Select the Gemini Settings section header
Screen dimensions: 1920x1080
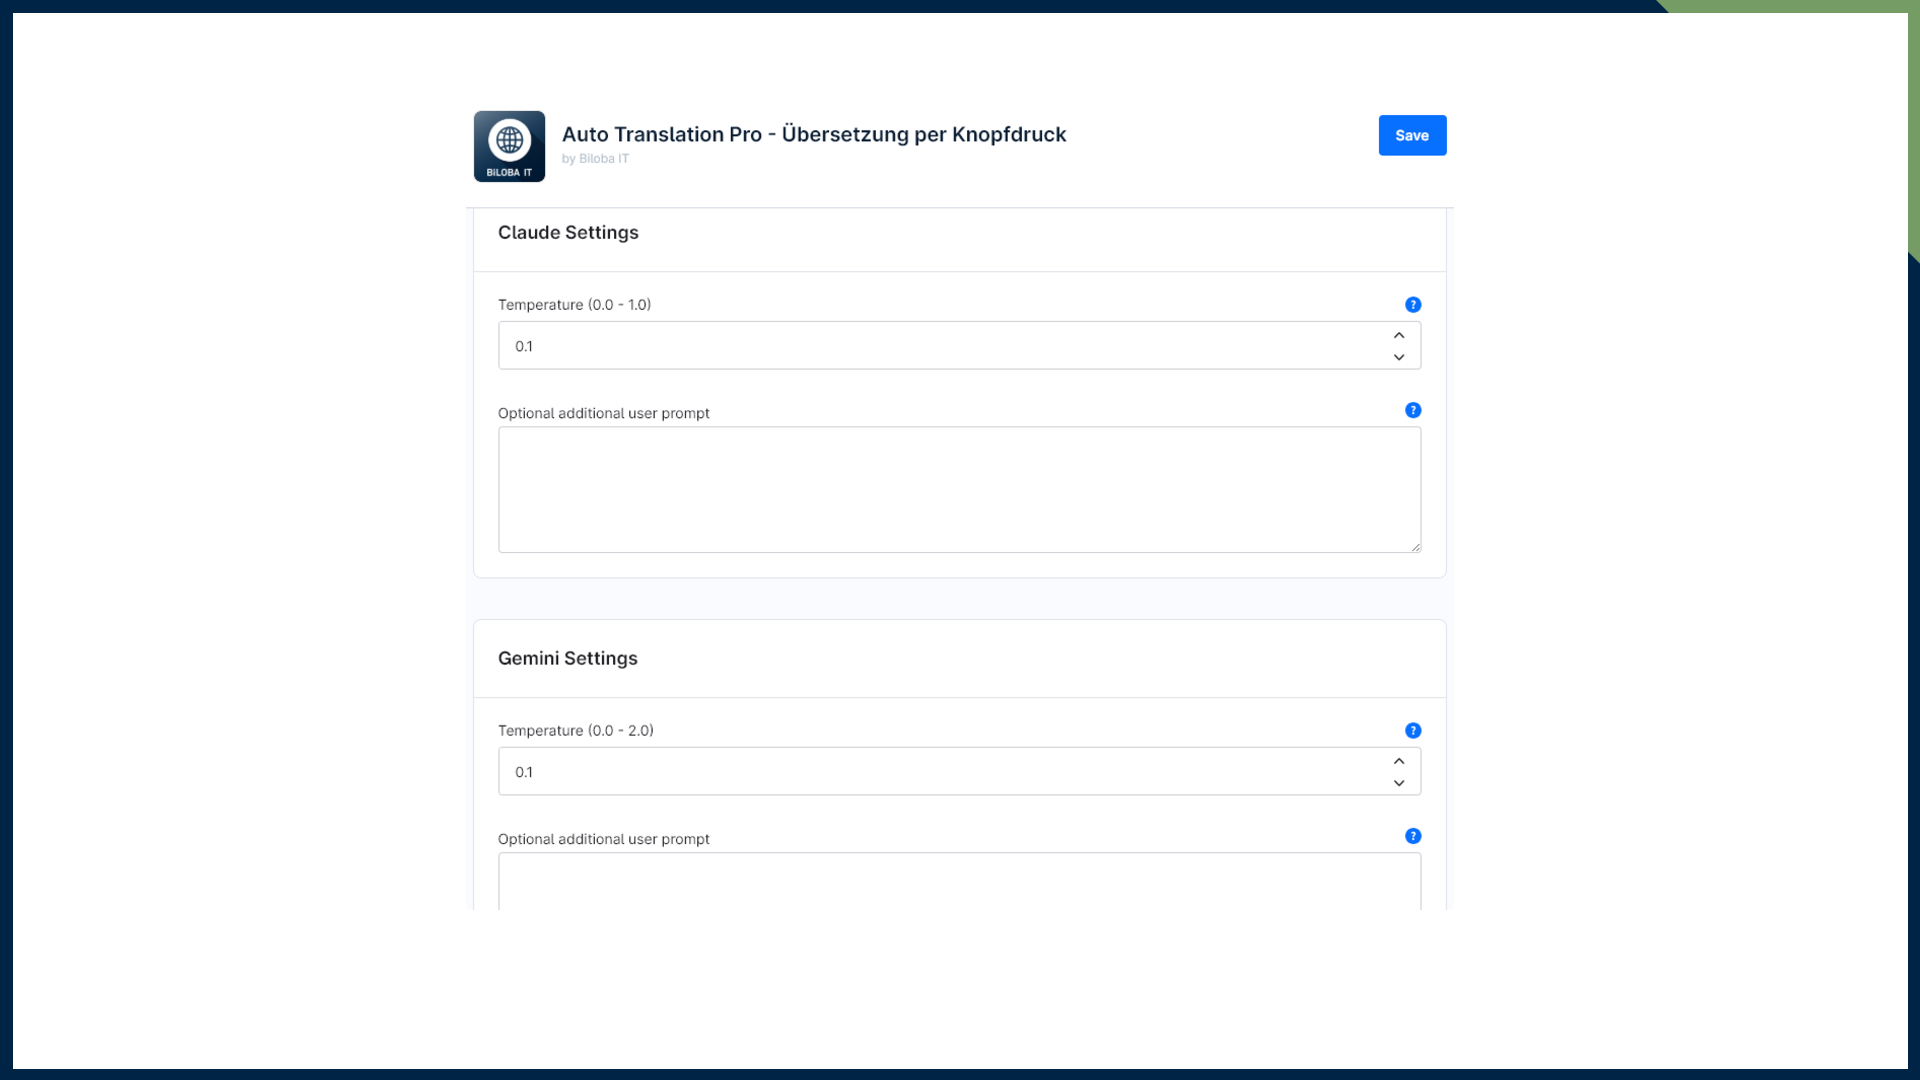tap(567, 658)
